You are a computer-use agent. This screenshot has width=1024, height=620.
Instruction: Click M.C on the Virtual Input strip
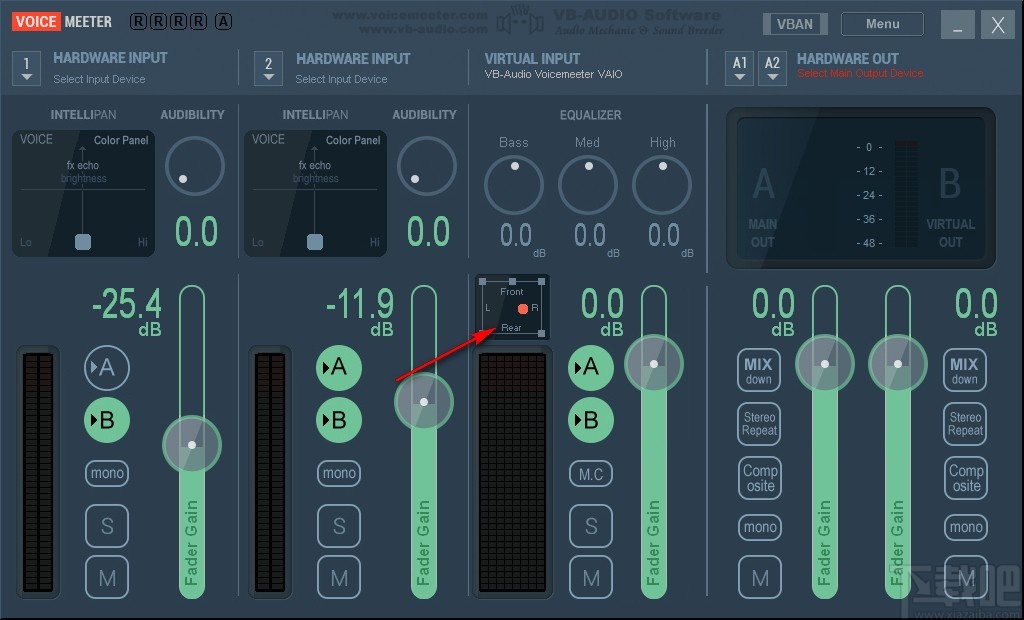coord(590,473)
